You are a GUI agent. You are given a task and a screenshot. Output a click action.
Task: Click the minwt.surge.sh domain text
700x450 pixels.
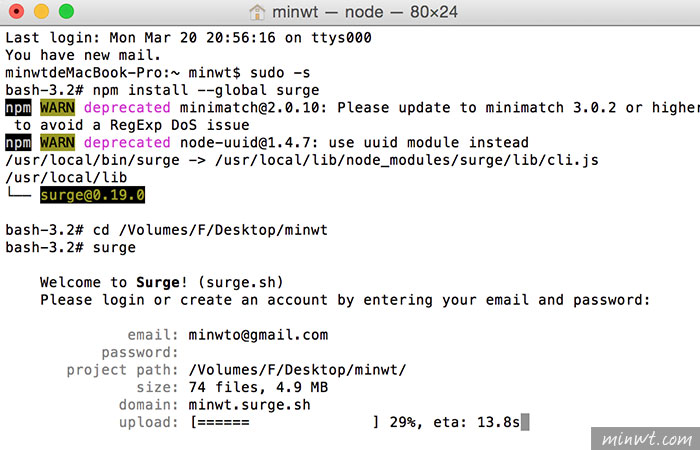click(249, 405)
